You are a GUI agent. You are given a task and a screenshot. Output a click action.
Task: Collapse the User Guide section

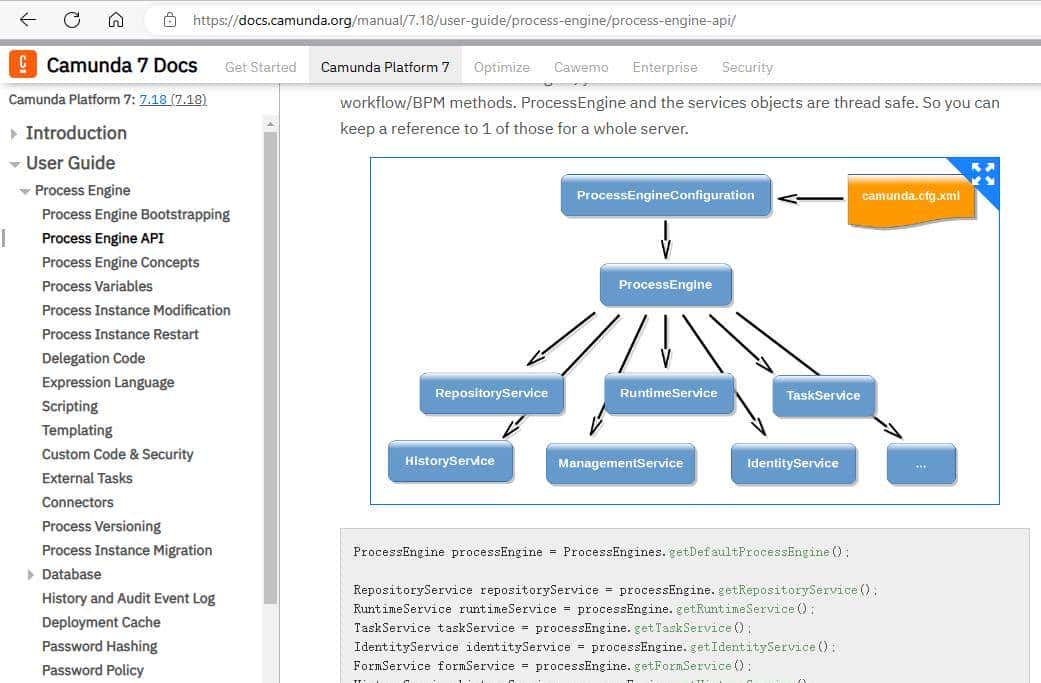point(14,164)
